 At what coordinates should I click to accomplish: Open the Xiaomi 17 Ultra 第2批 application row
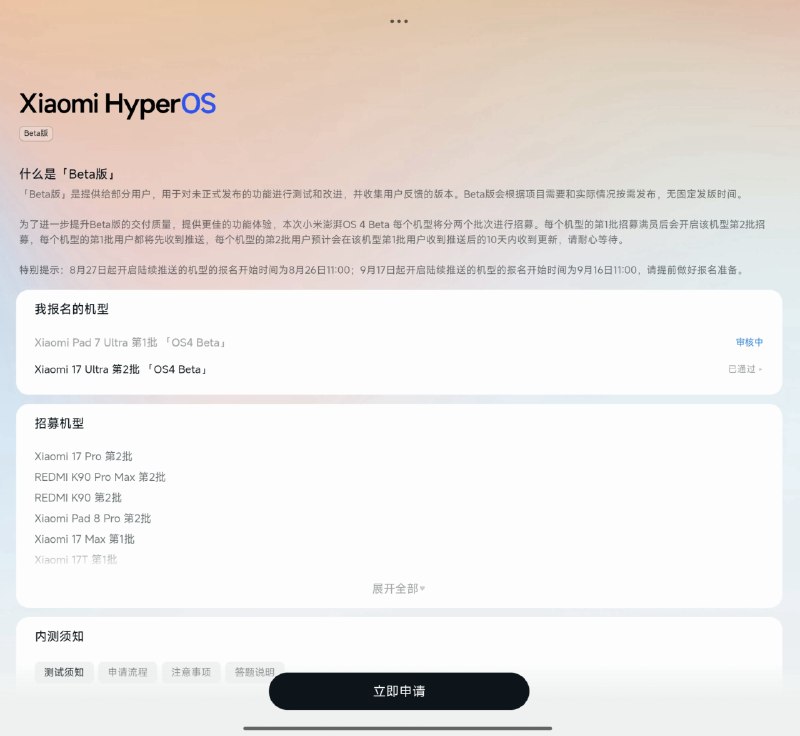point(398,369)
